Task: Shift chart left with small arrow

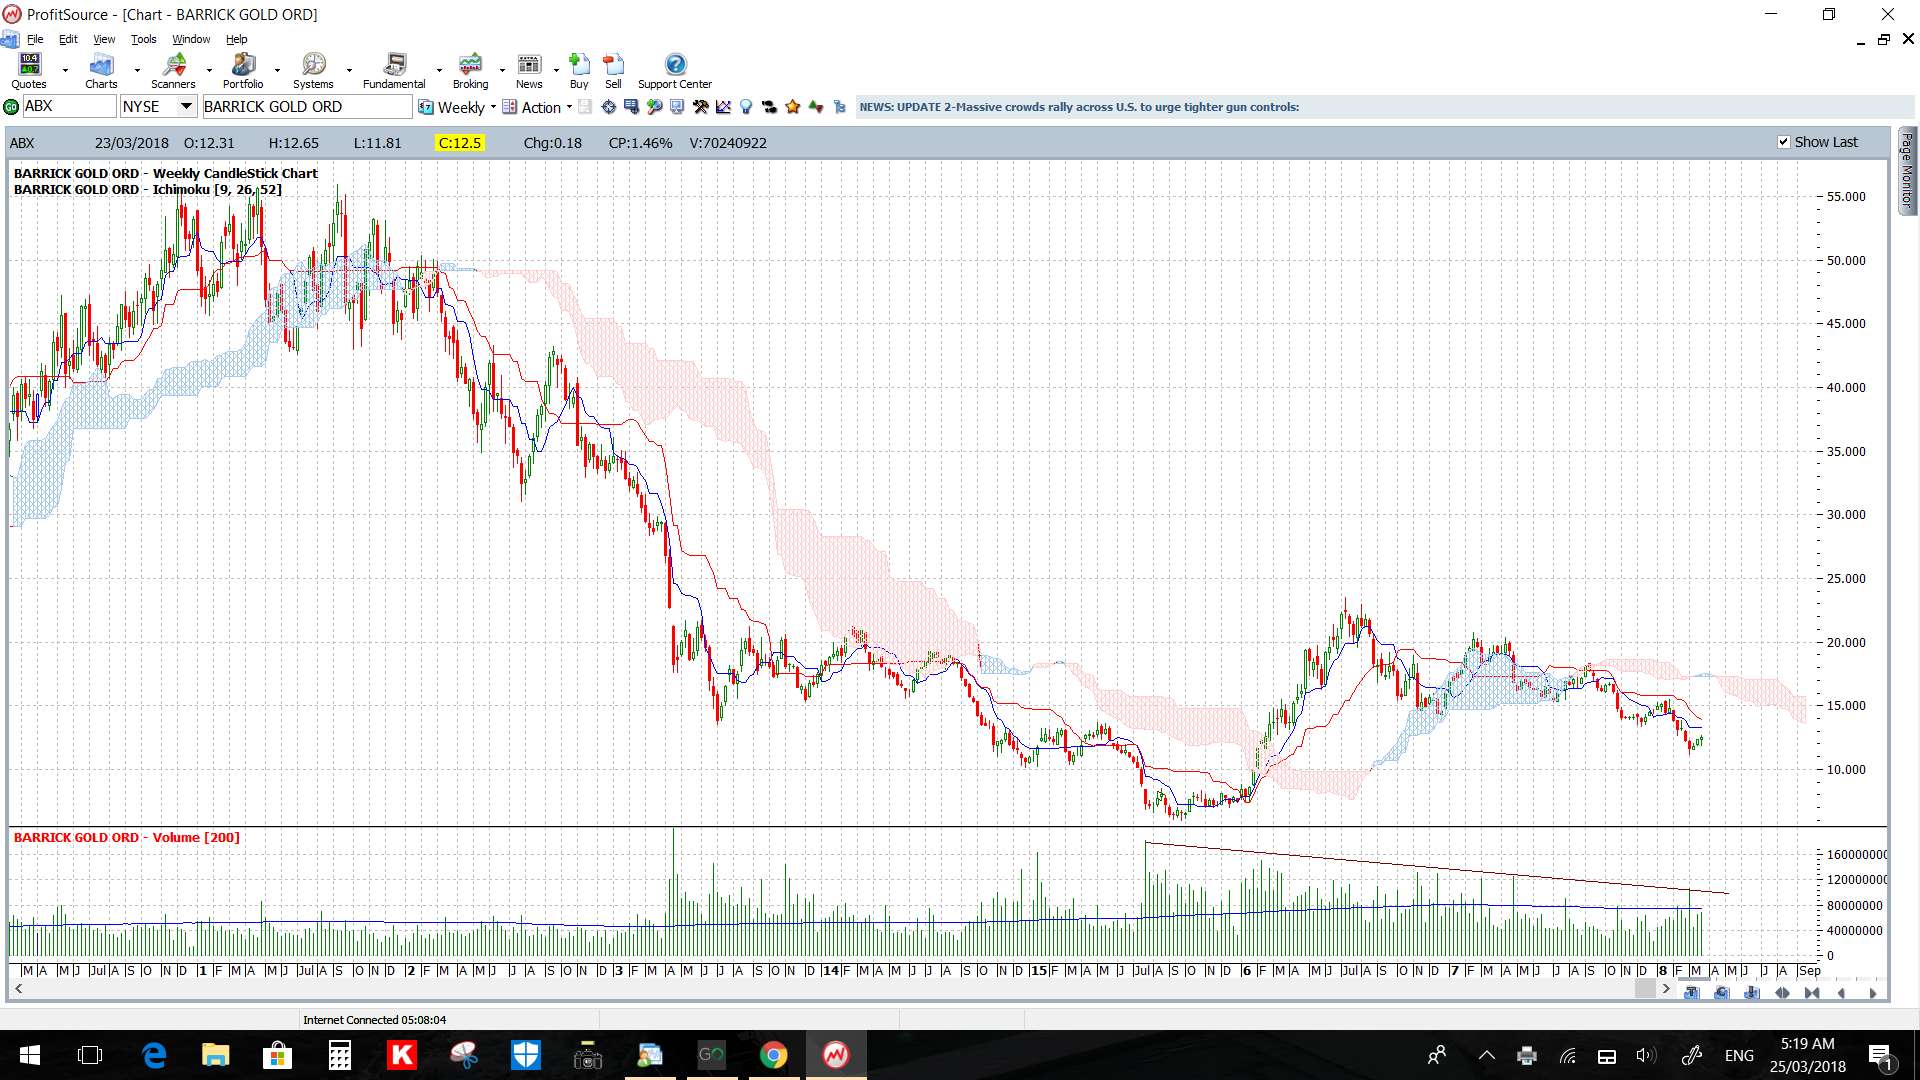Action: tap(1841, 993)
